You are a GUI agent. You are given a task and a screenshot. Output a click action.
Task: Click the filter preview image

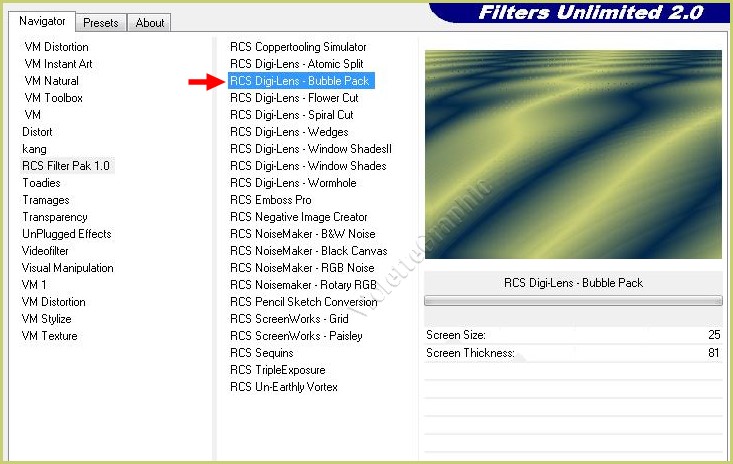(x=573, y=157)
